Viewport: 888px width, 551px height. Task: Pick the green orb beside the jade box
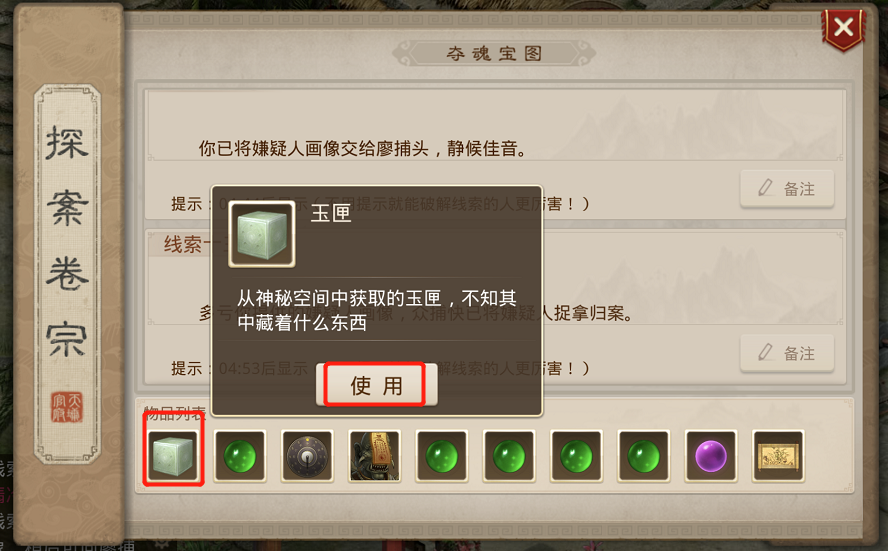point(240,456)
